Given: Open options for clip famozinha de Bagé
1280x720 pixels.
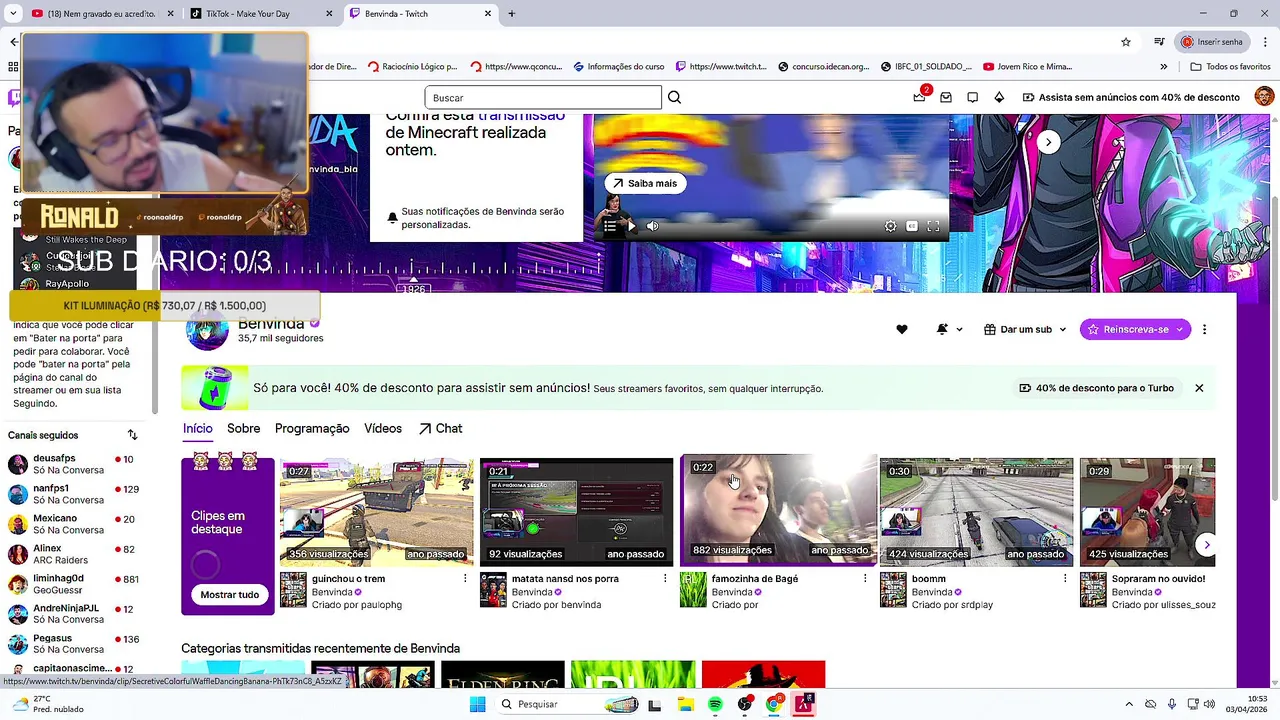Looking at the screenshot, I should (865, 579).
